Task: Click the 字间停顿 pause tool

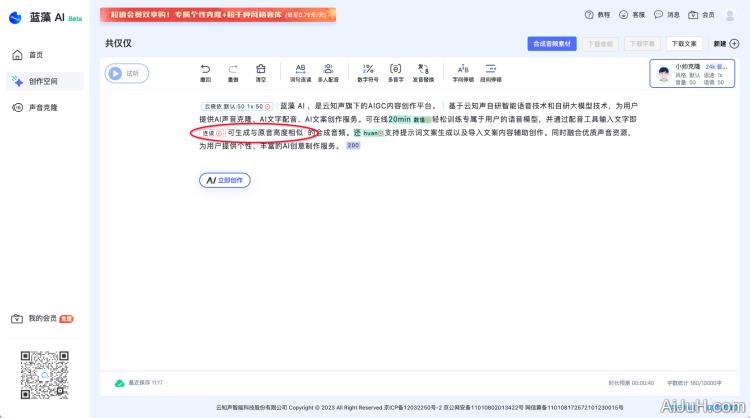Action: click(x=462, y=69)
